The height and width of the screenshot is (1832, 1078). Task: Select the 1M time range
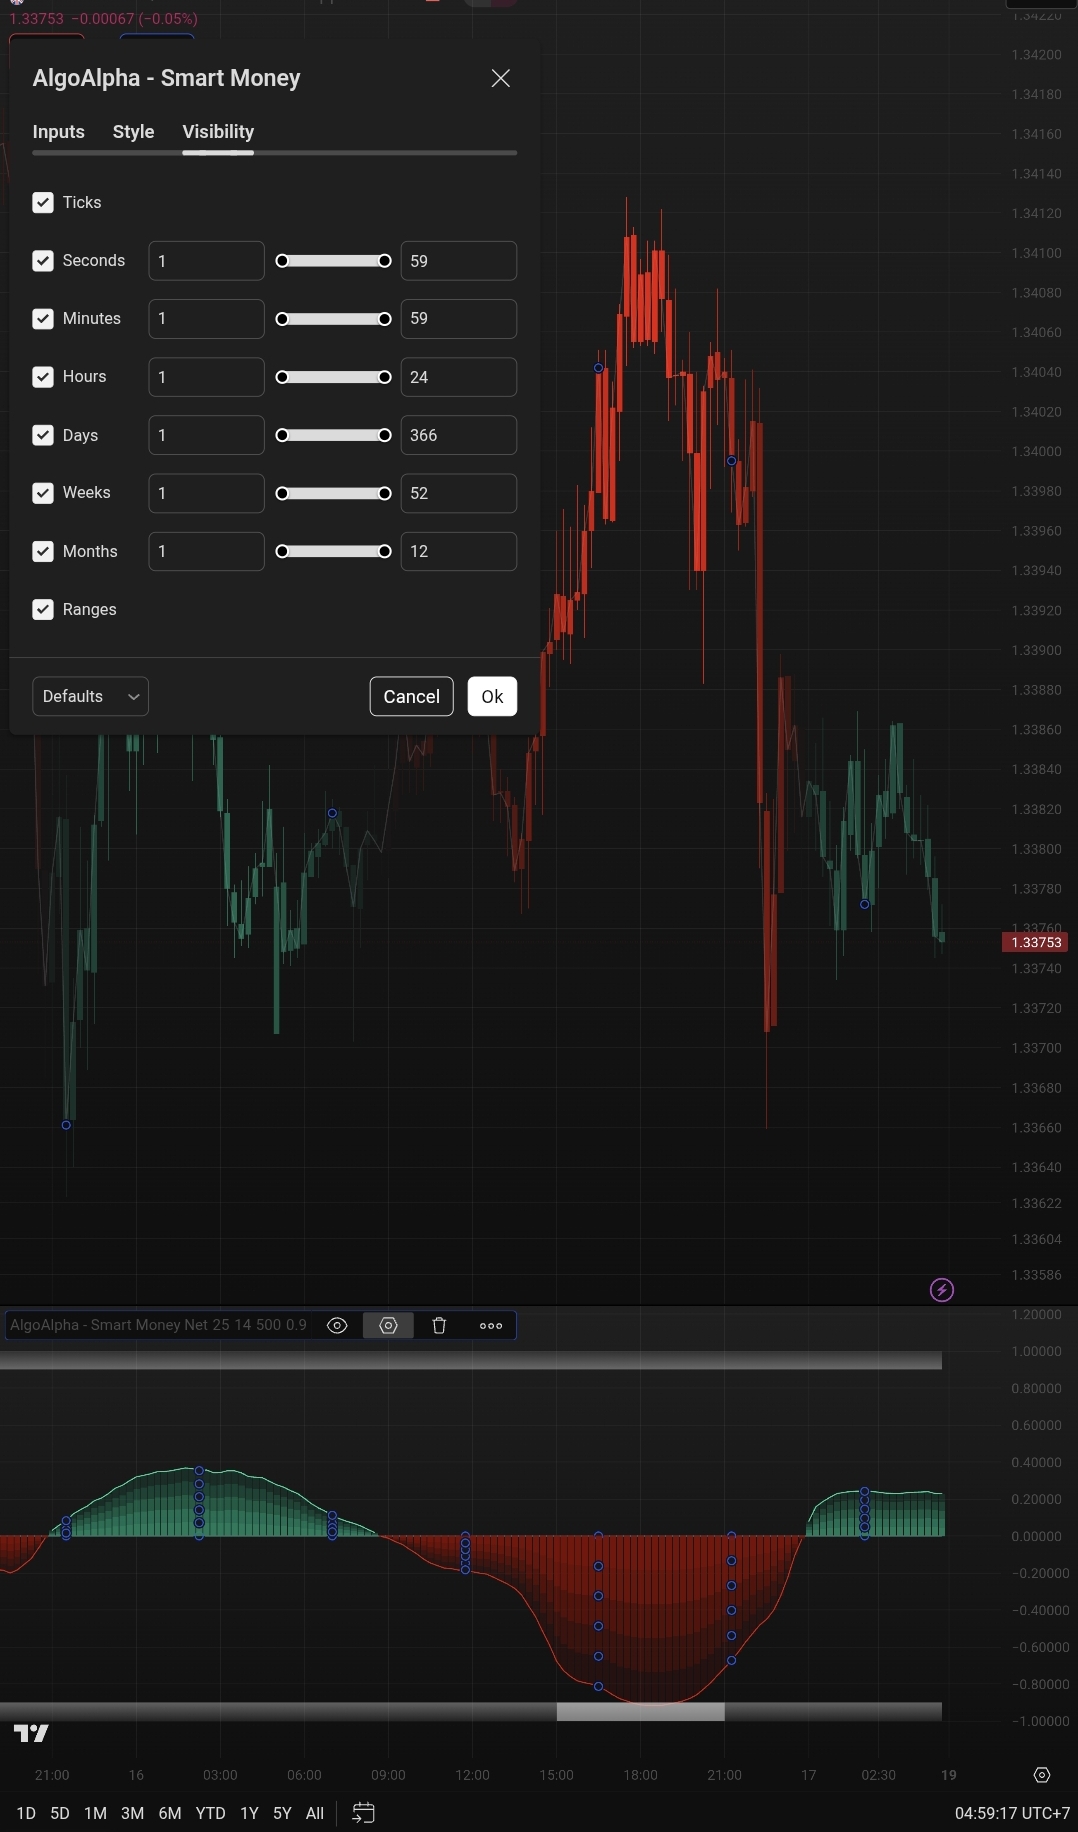coord(95,1813)
